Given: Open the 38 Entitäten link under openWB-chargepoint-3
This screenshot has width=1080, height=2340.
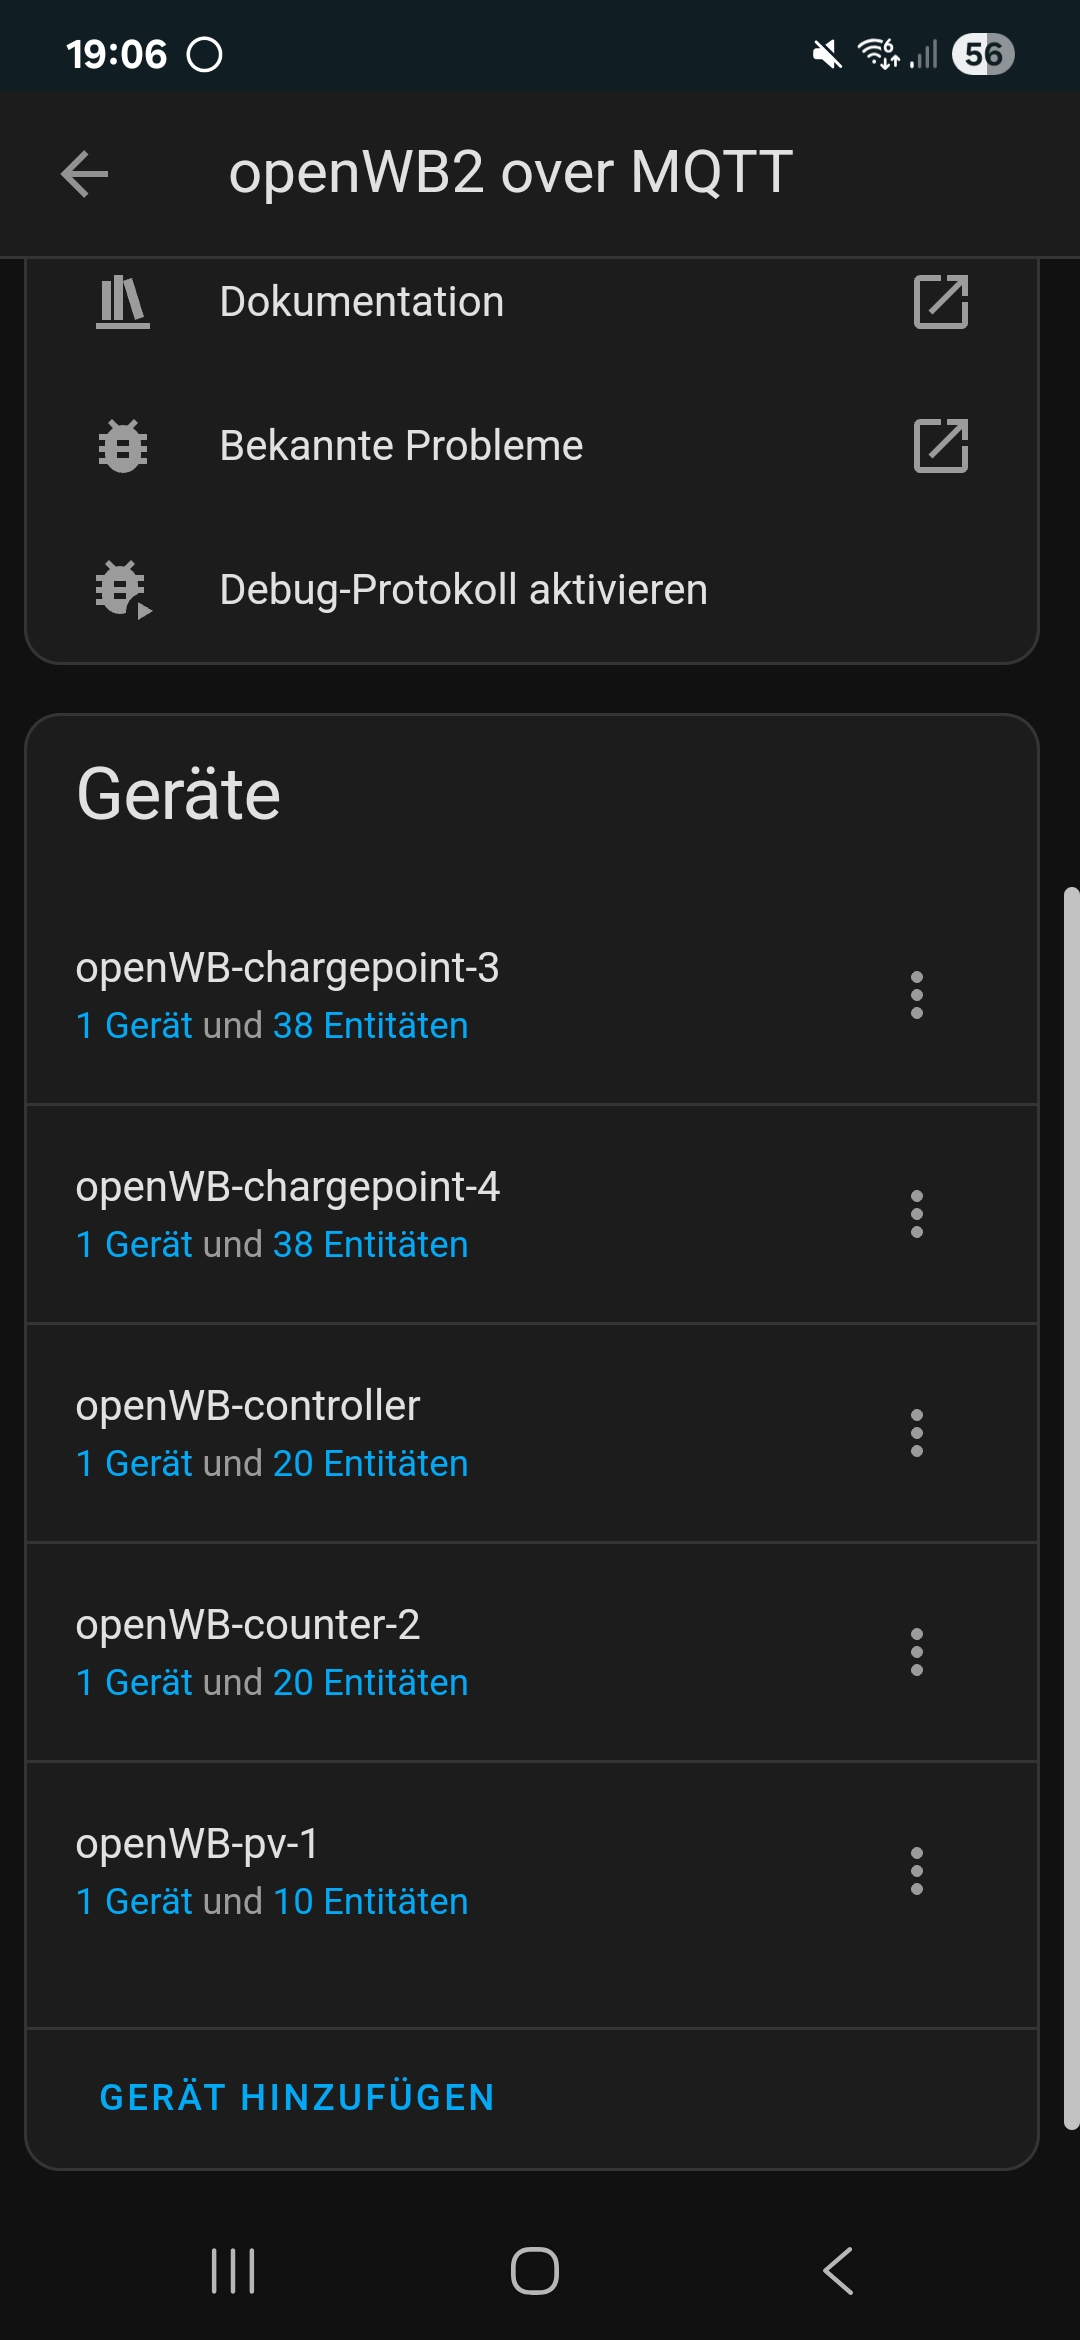Looking at the screenshot, I should pos(370,1026).
